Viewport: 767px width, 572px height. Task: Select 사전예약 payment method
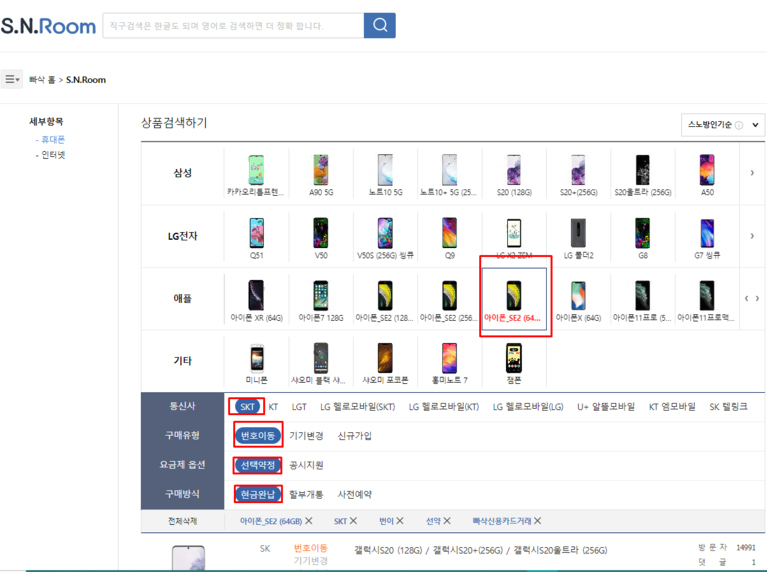tap(355, 494)
